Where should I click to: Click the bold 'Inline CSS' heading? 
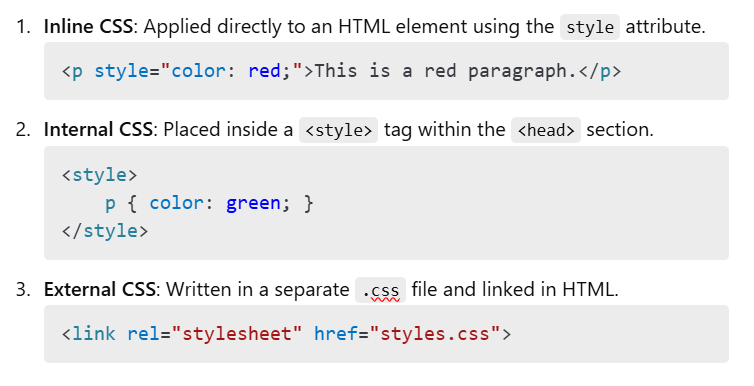[x=88, y=26]
